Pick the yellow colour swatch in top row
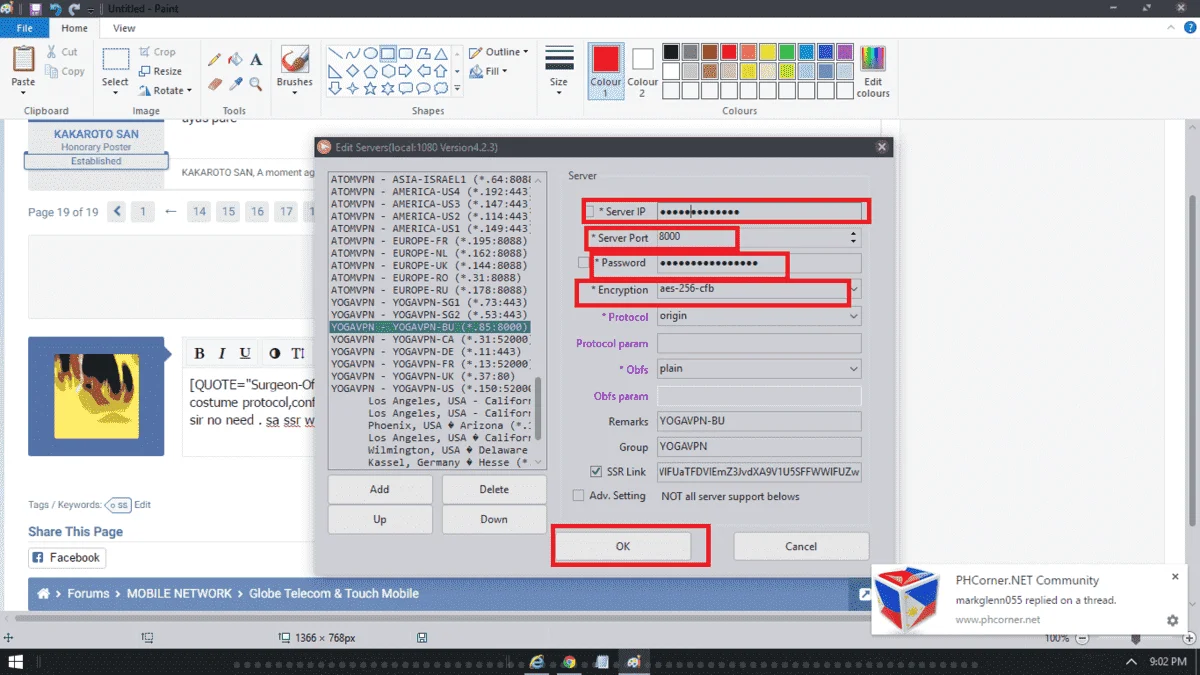This screenshot has height=675, width=1200. tap(768, 52)
